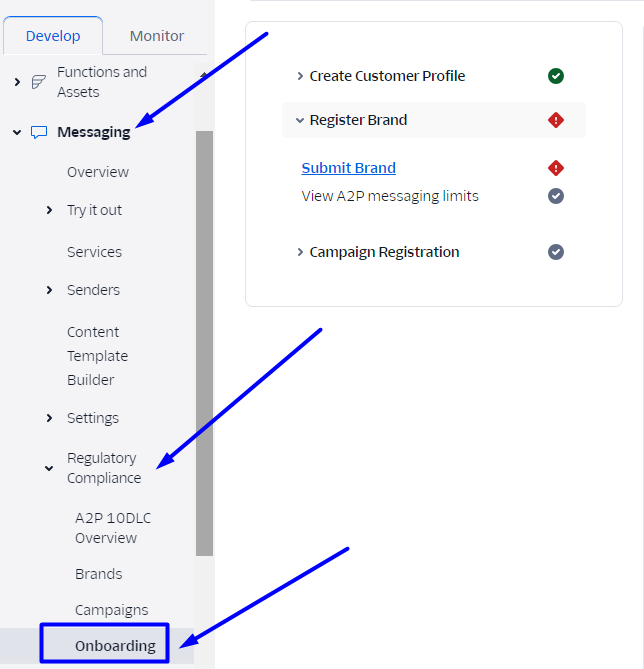Screen dimensions: 644x669
Task: Select the Develop tab
Action: point(53,36)
